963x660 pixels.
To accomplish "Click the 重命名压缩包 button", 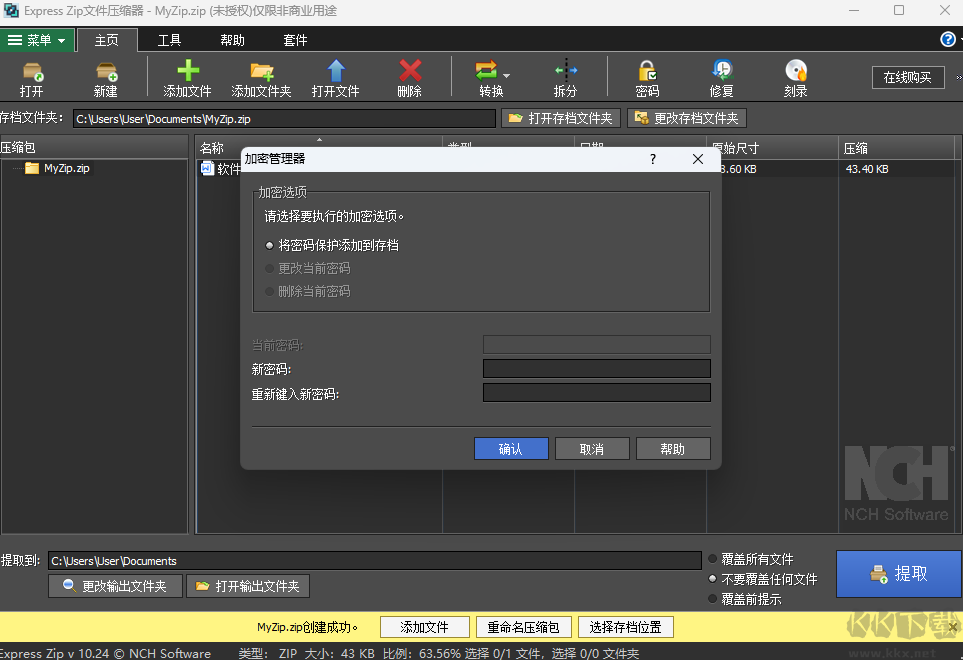I will (x=524, y=627).
